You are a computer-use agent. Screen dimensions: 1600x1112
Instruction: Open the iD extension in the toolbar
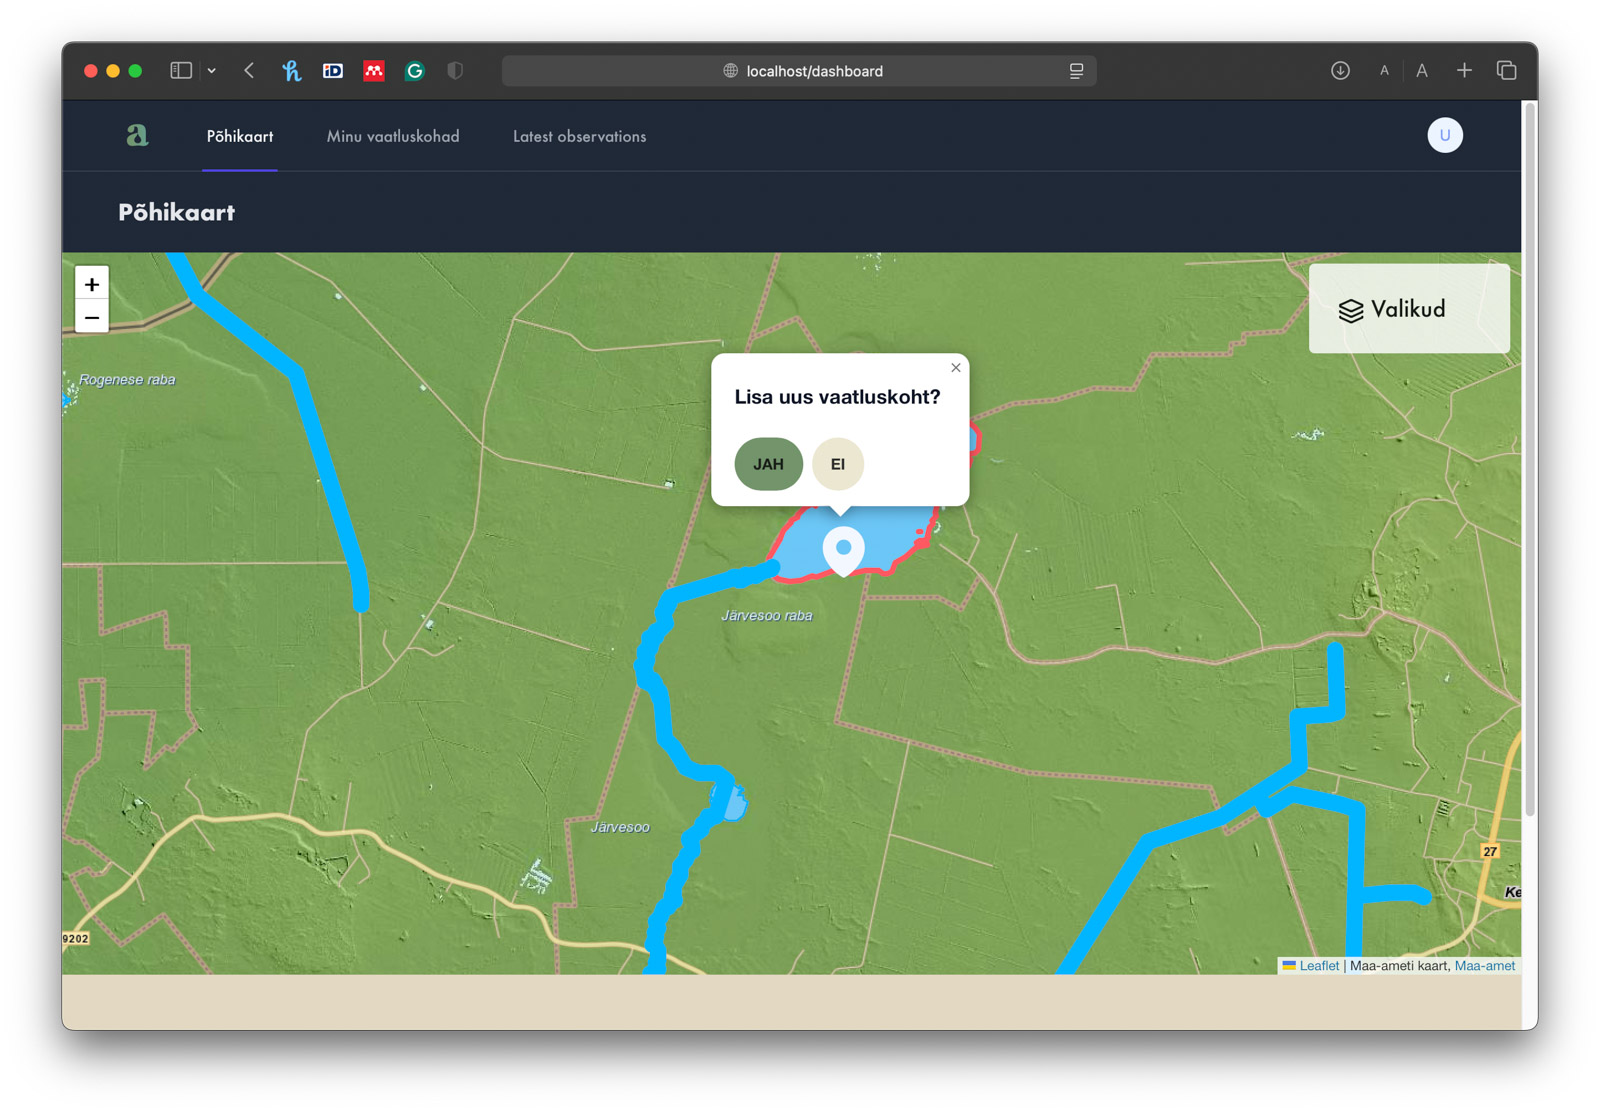[332, 70]
